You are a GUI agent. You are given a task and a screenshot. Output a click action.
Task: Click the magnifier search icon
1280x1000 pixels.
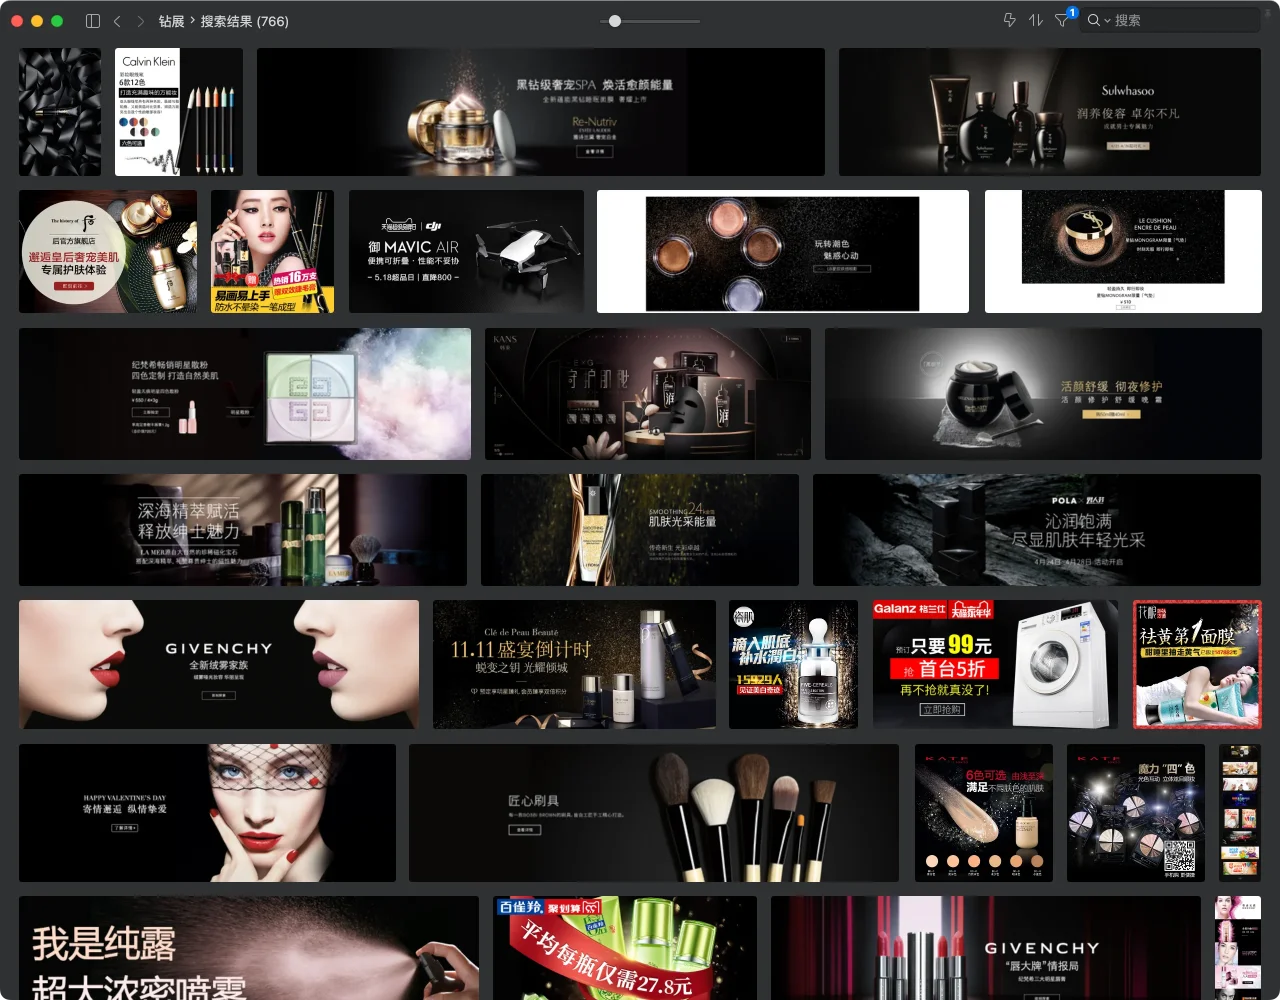(1093, 20)
